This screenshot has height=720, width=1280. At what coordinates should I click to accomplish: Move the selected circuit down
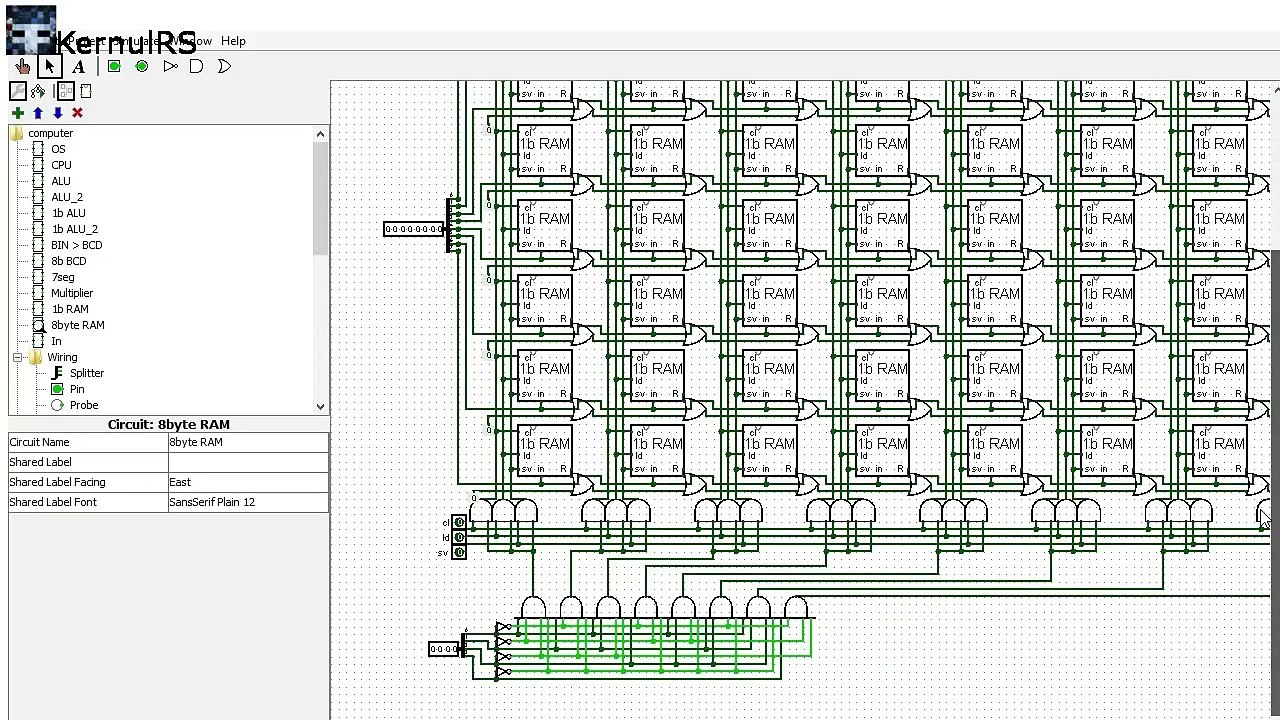coord(58,113)
